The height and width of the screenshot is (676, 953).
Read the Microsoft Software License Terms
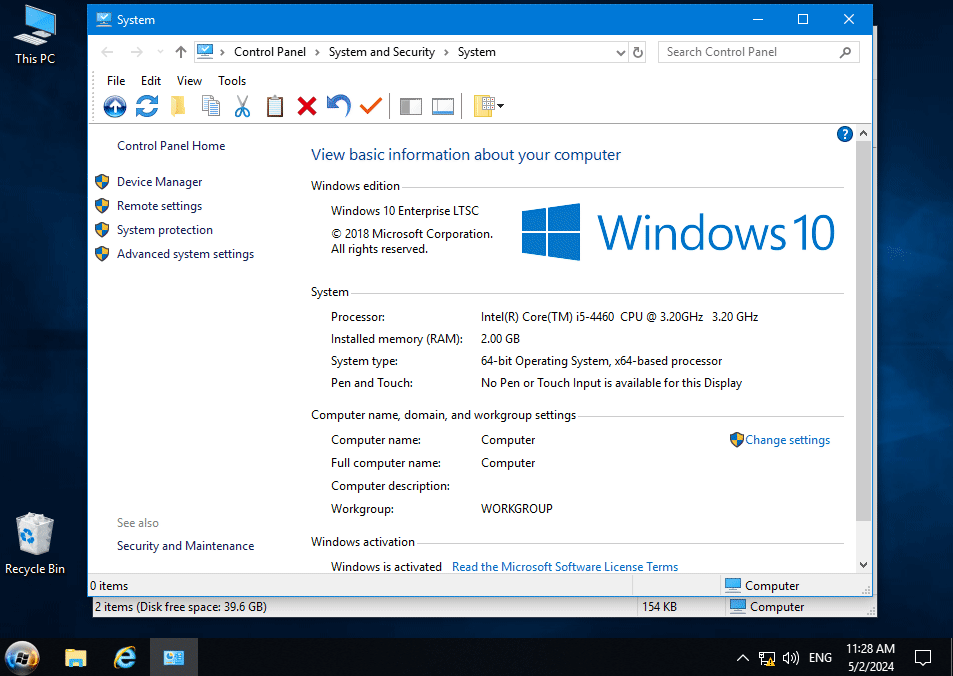pos(565,567)
